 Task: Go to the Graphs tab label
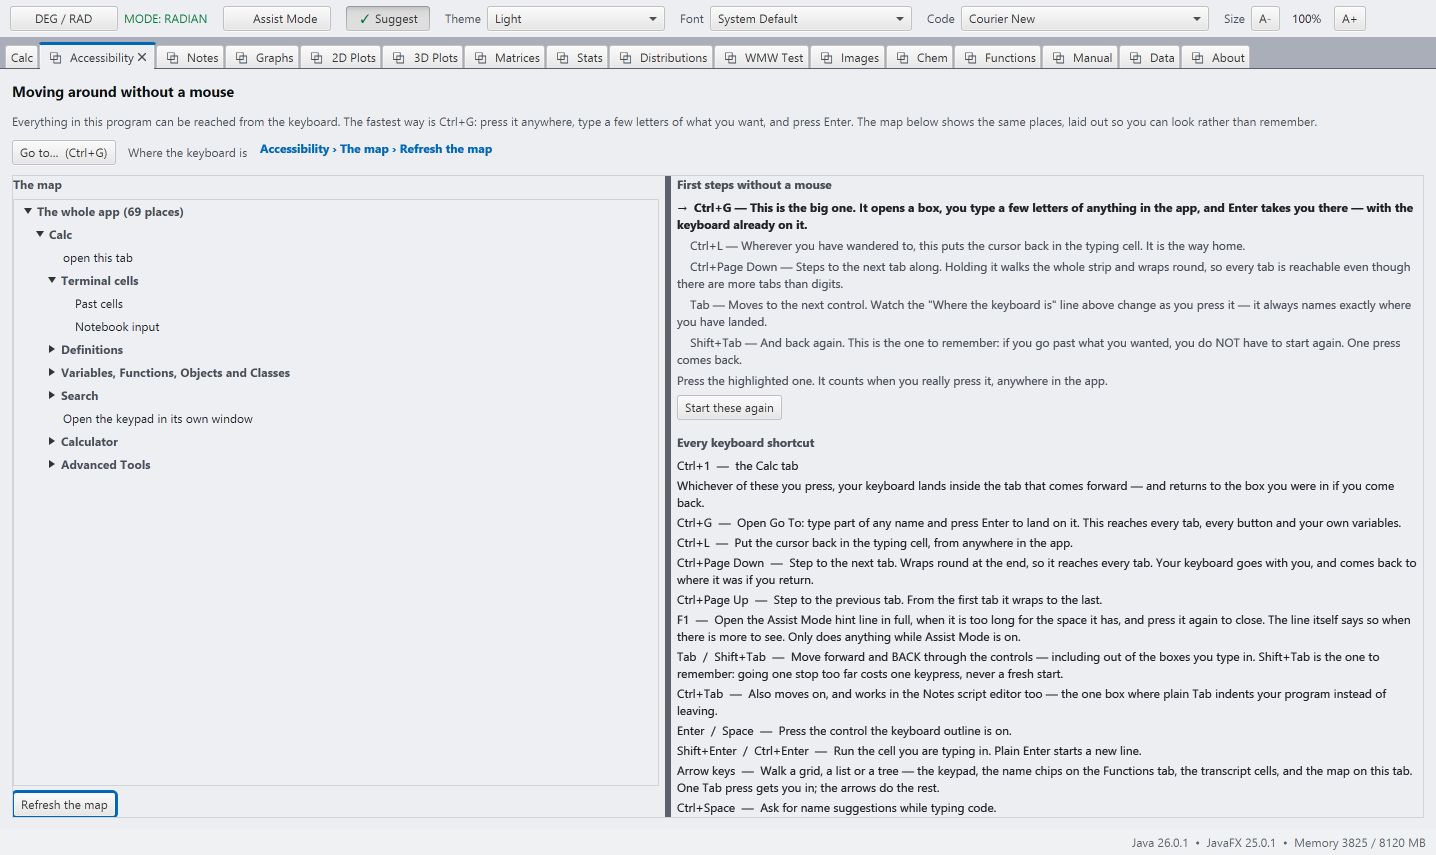(274, 58)
